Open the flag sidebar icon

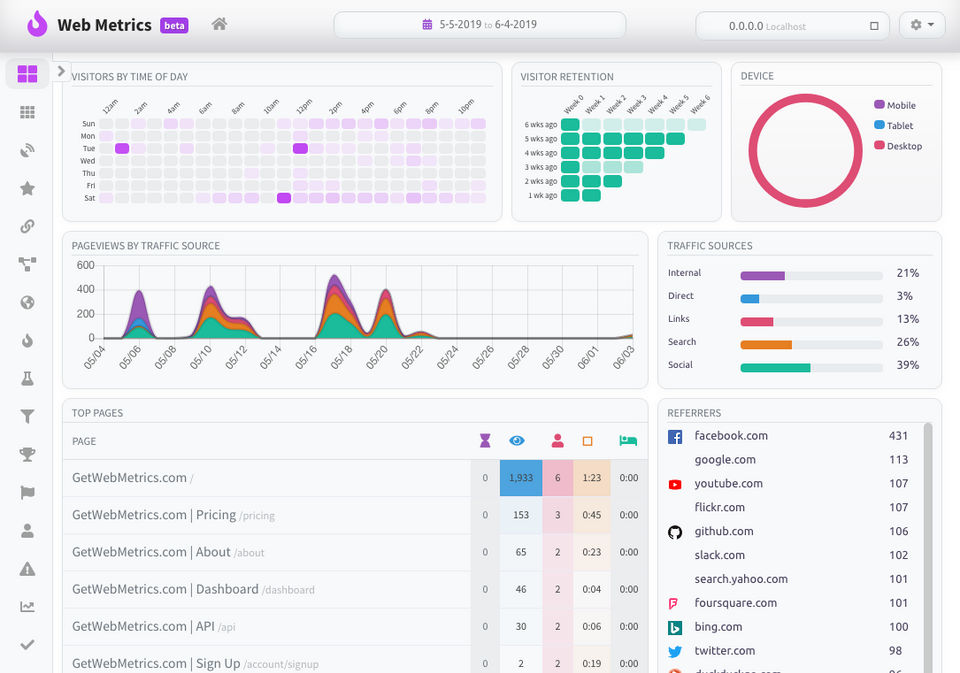tap(28, 492)
